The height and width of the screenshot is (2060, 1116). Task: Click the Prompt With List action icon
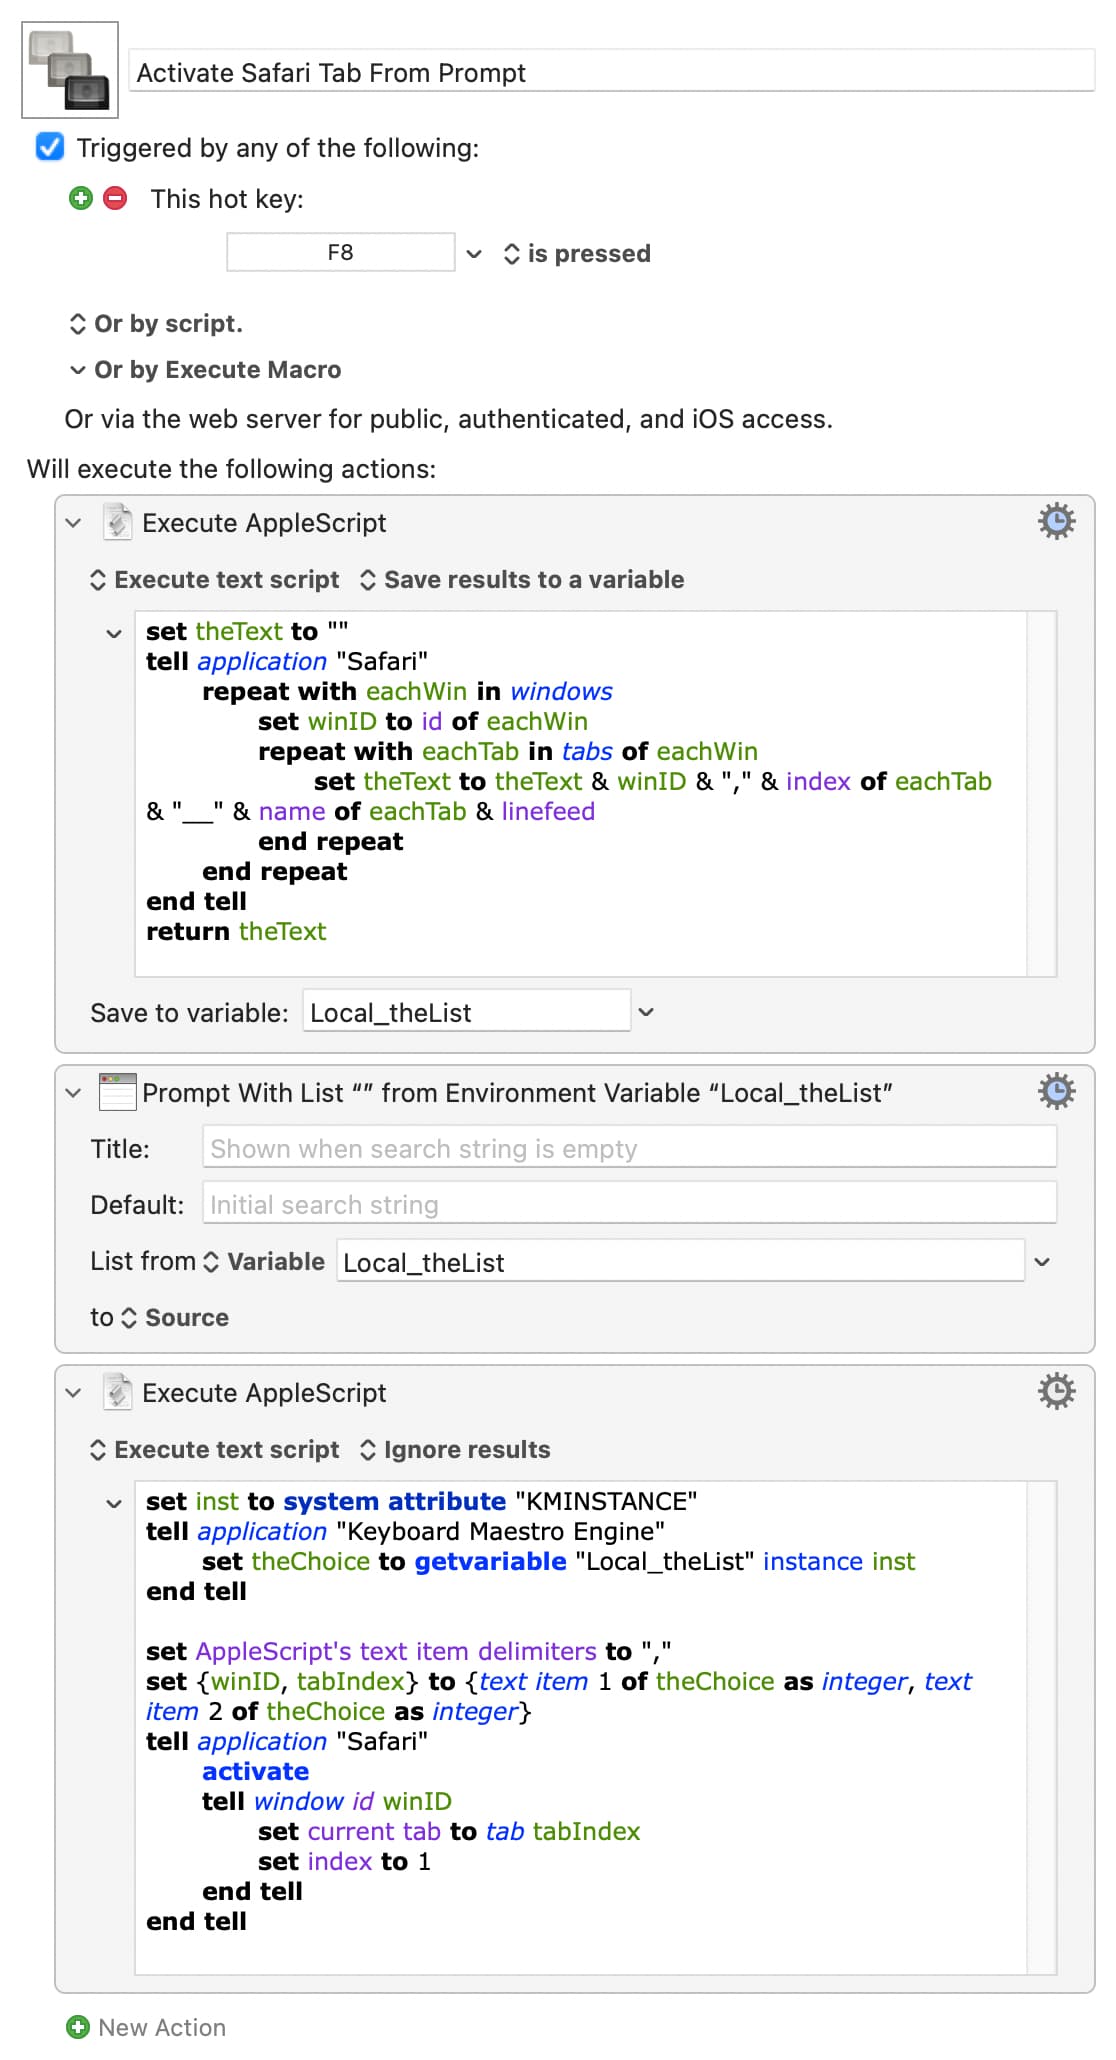tap(117, 1092)
